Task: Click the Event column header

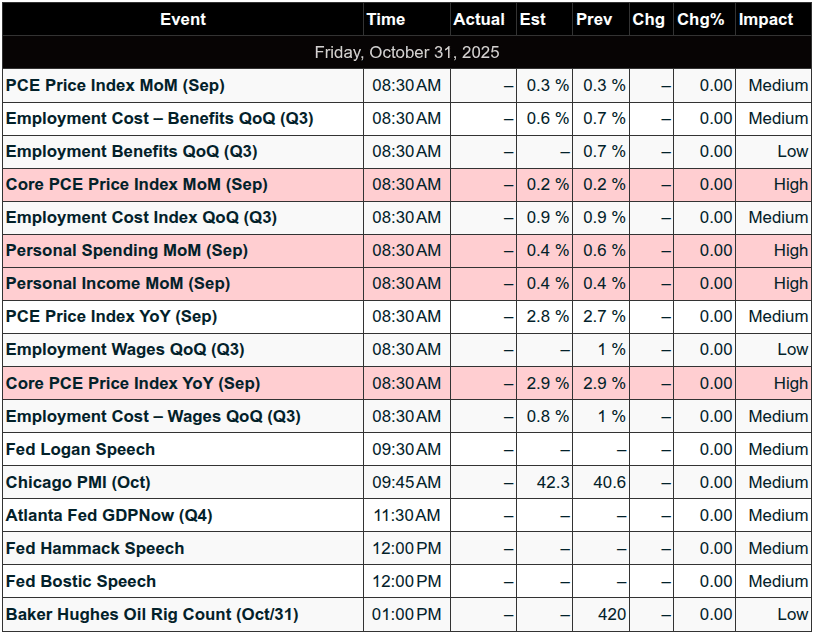Action: pyautogui.click(x=182, y=19)
